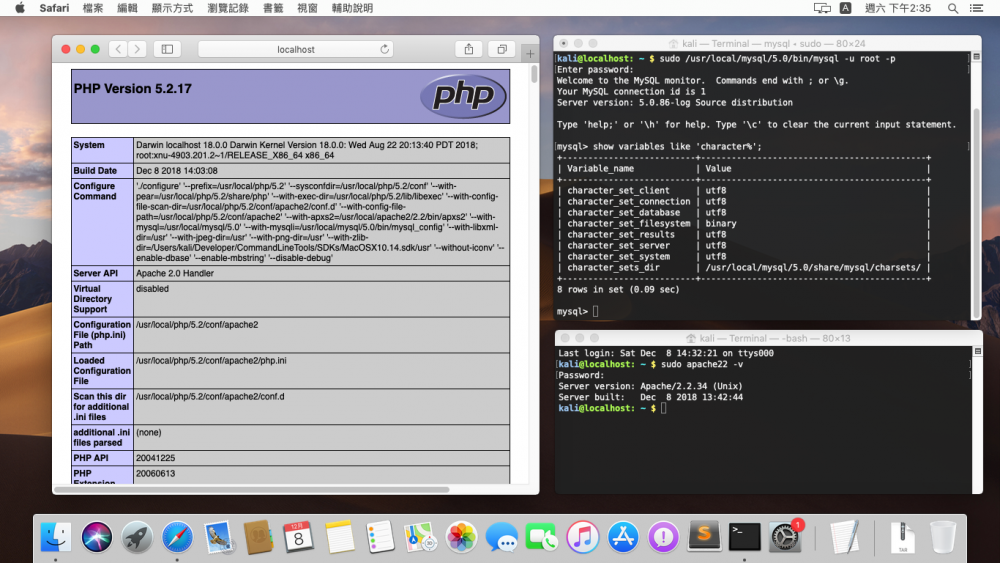Open the Apple menu
The height and width of the screenshot is (563, 1000).
pos(20,8)
